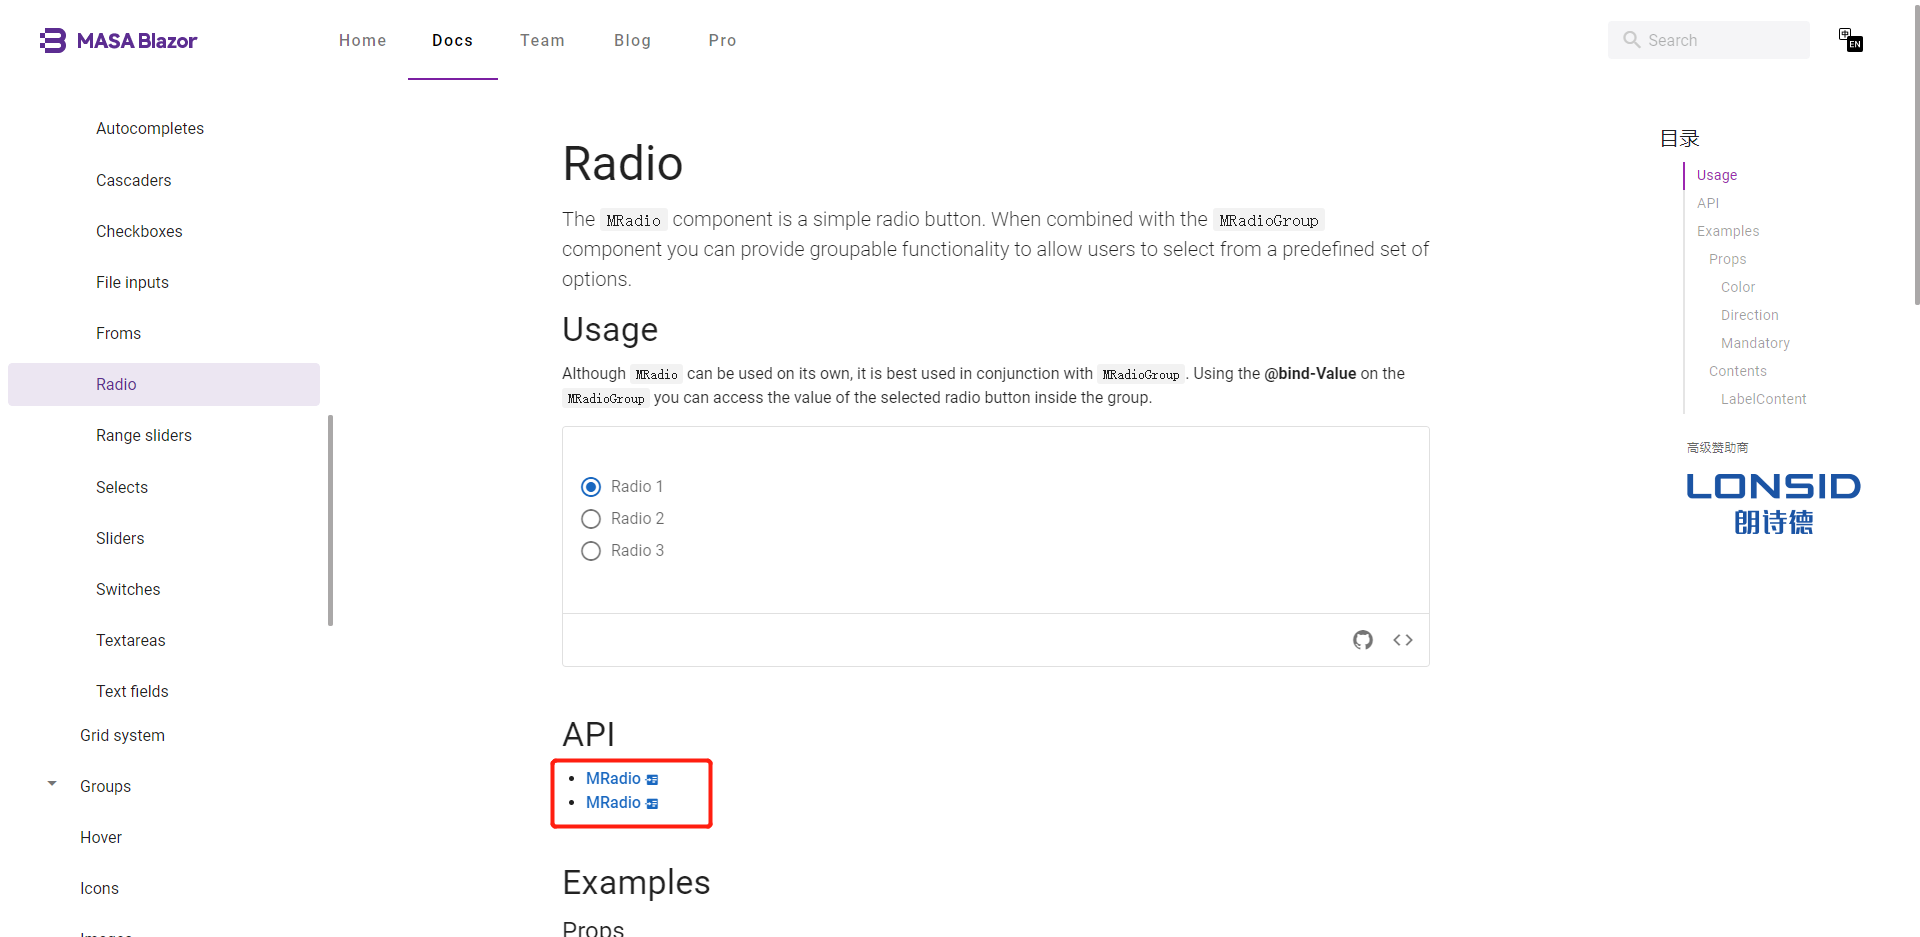Expand the Groups section arrow
This screenshot has height=937, width=1920.
[x=52, y=784]
